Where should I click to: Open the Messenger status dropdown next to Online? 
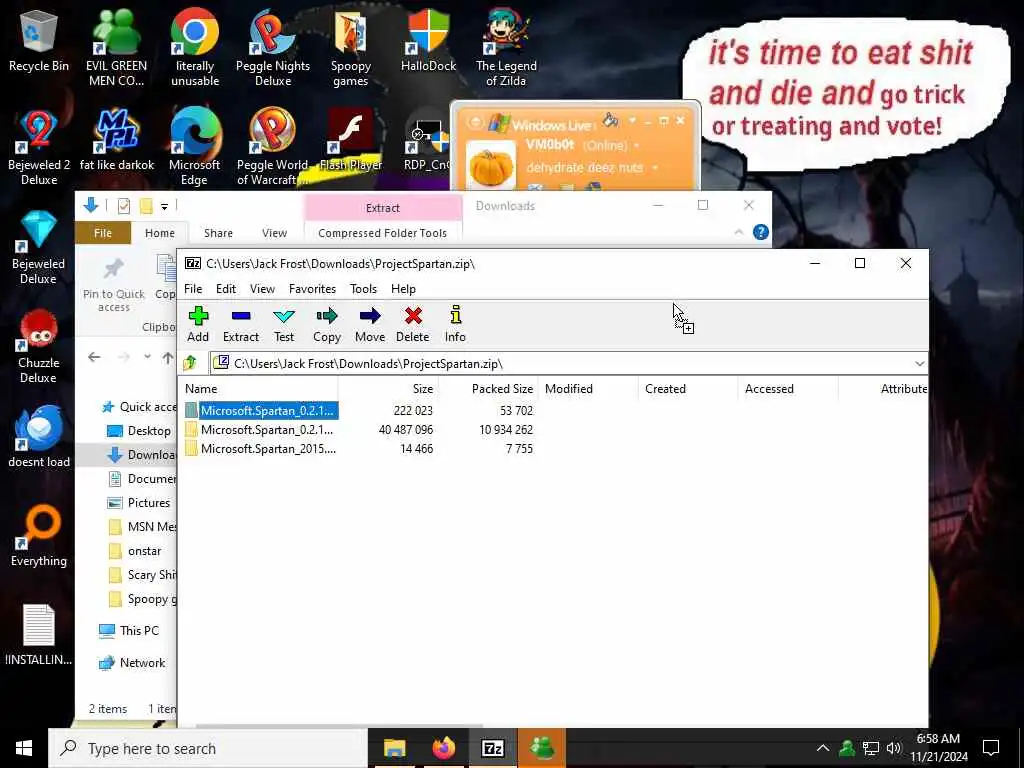coord(636,146)
